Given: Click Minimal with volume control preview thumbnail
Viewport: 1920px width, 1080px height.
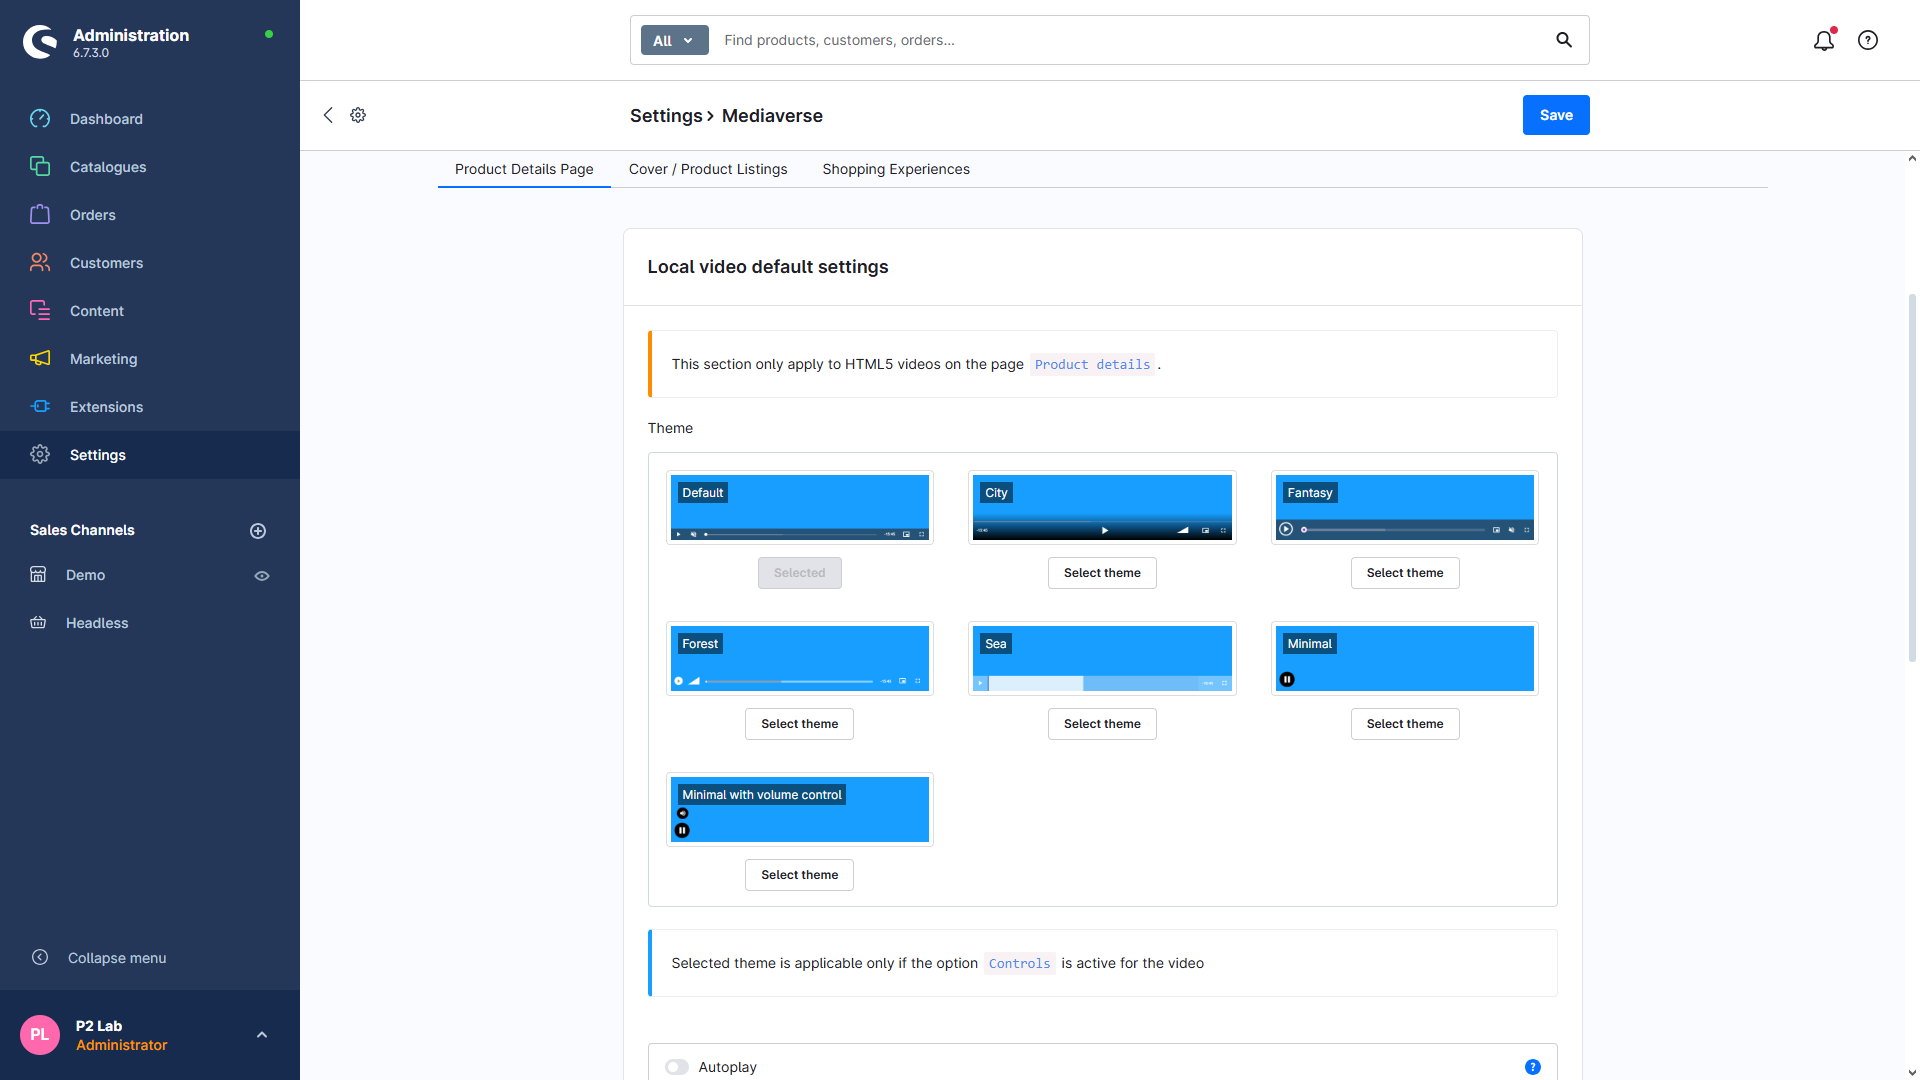Looking at the screenshot, I should click(x=800, y=810).
